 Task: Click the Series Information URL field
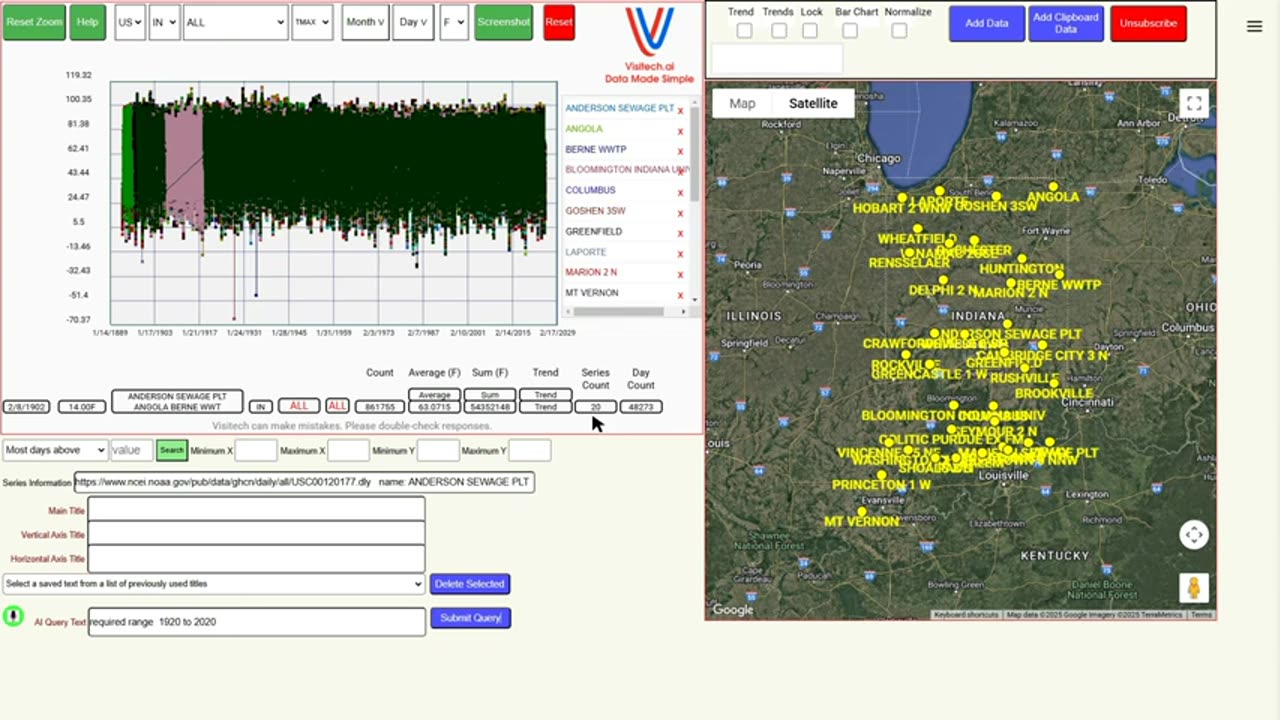pos(304,482)
